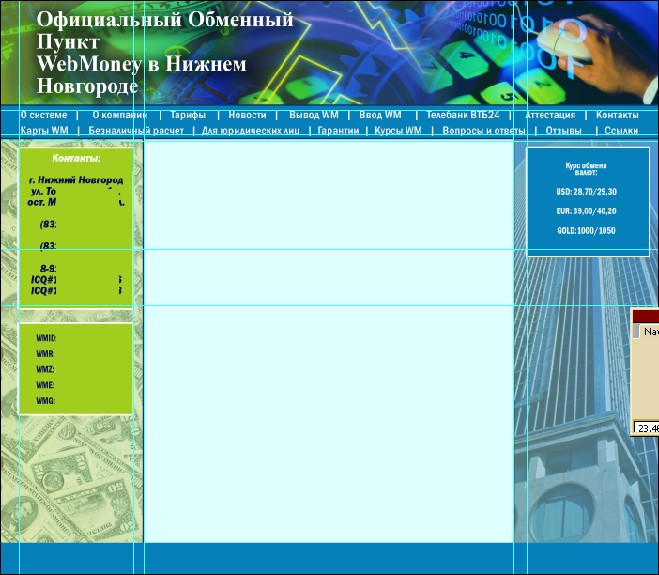Click the numeric field showing 23.4
Image resolution: width=659 pixels, height=575 pixels.
(646, 428)
